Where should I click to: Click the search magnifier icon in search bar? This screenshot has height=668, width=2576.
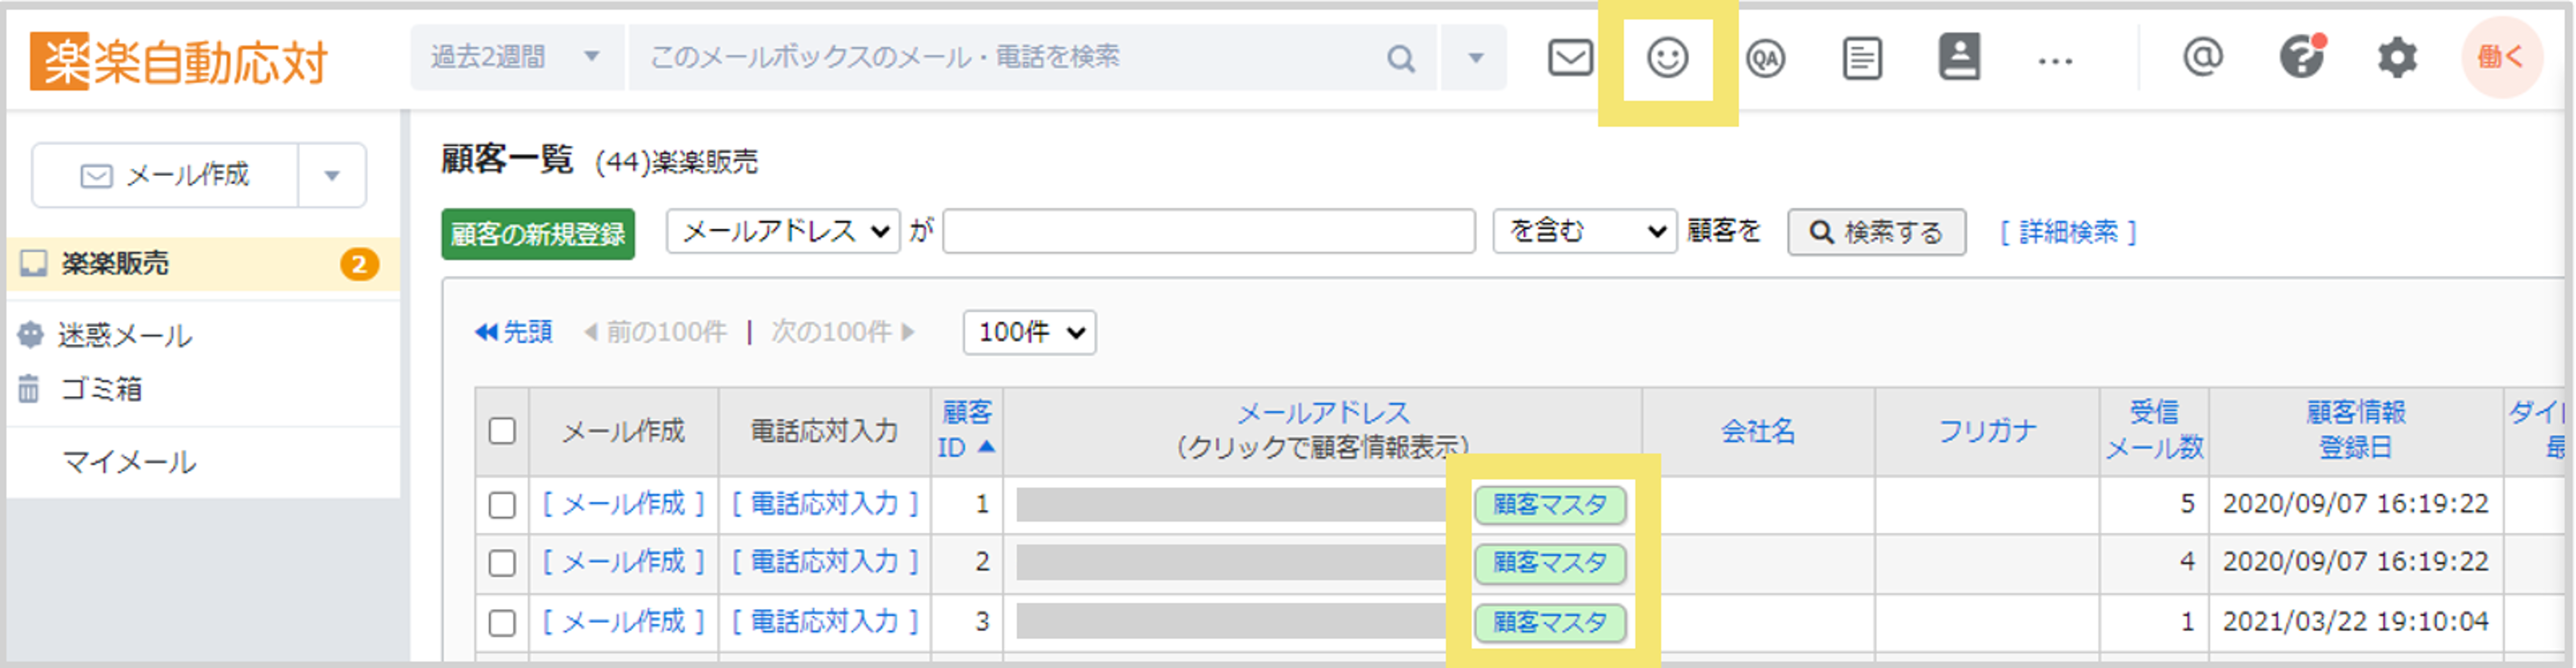coord(1401,59)
